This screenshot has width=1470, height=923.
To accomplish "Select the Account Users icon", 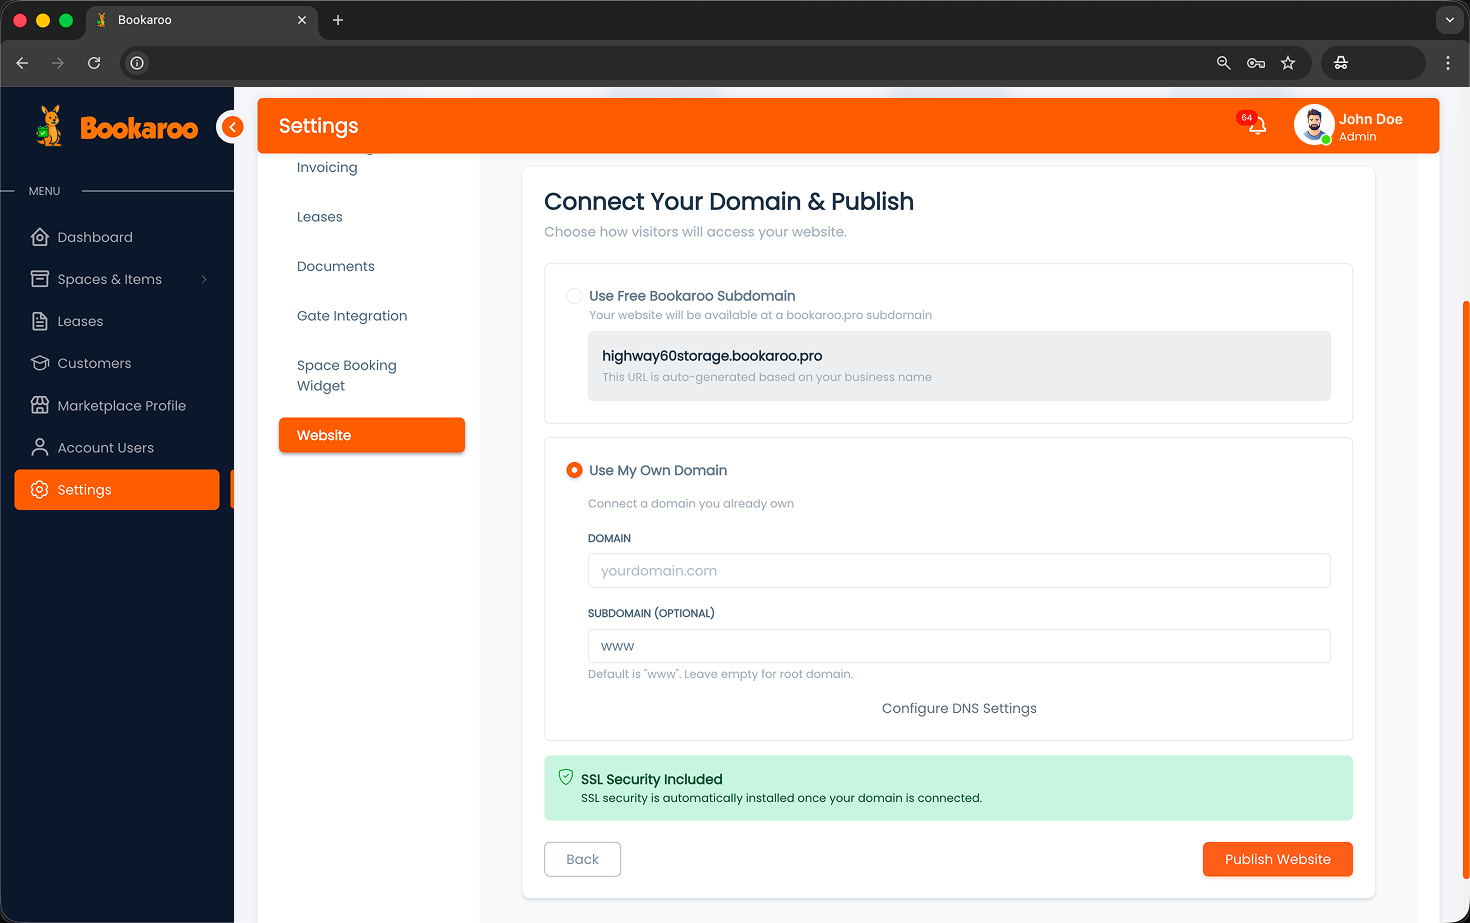I will coord(40,447).
